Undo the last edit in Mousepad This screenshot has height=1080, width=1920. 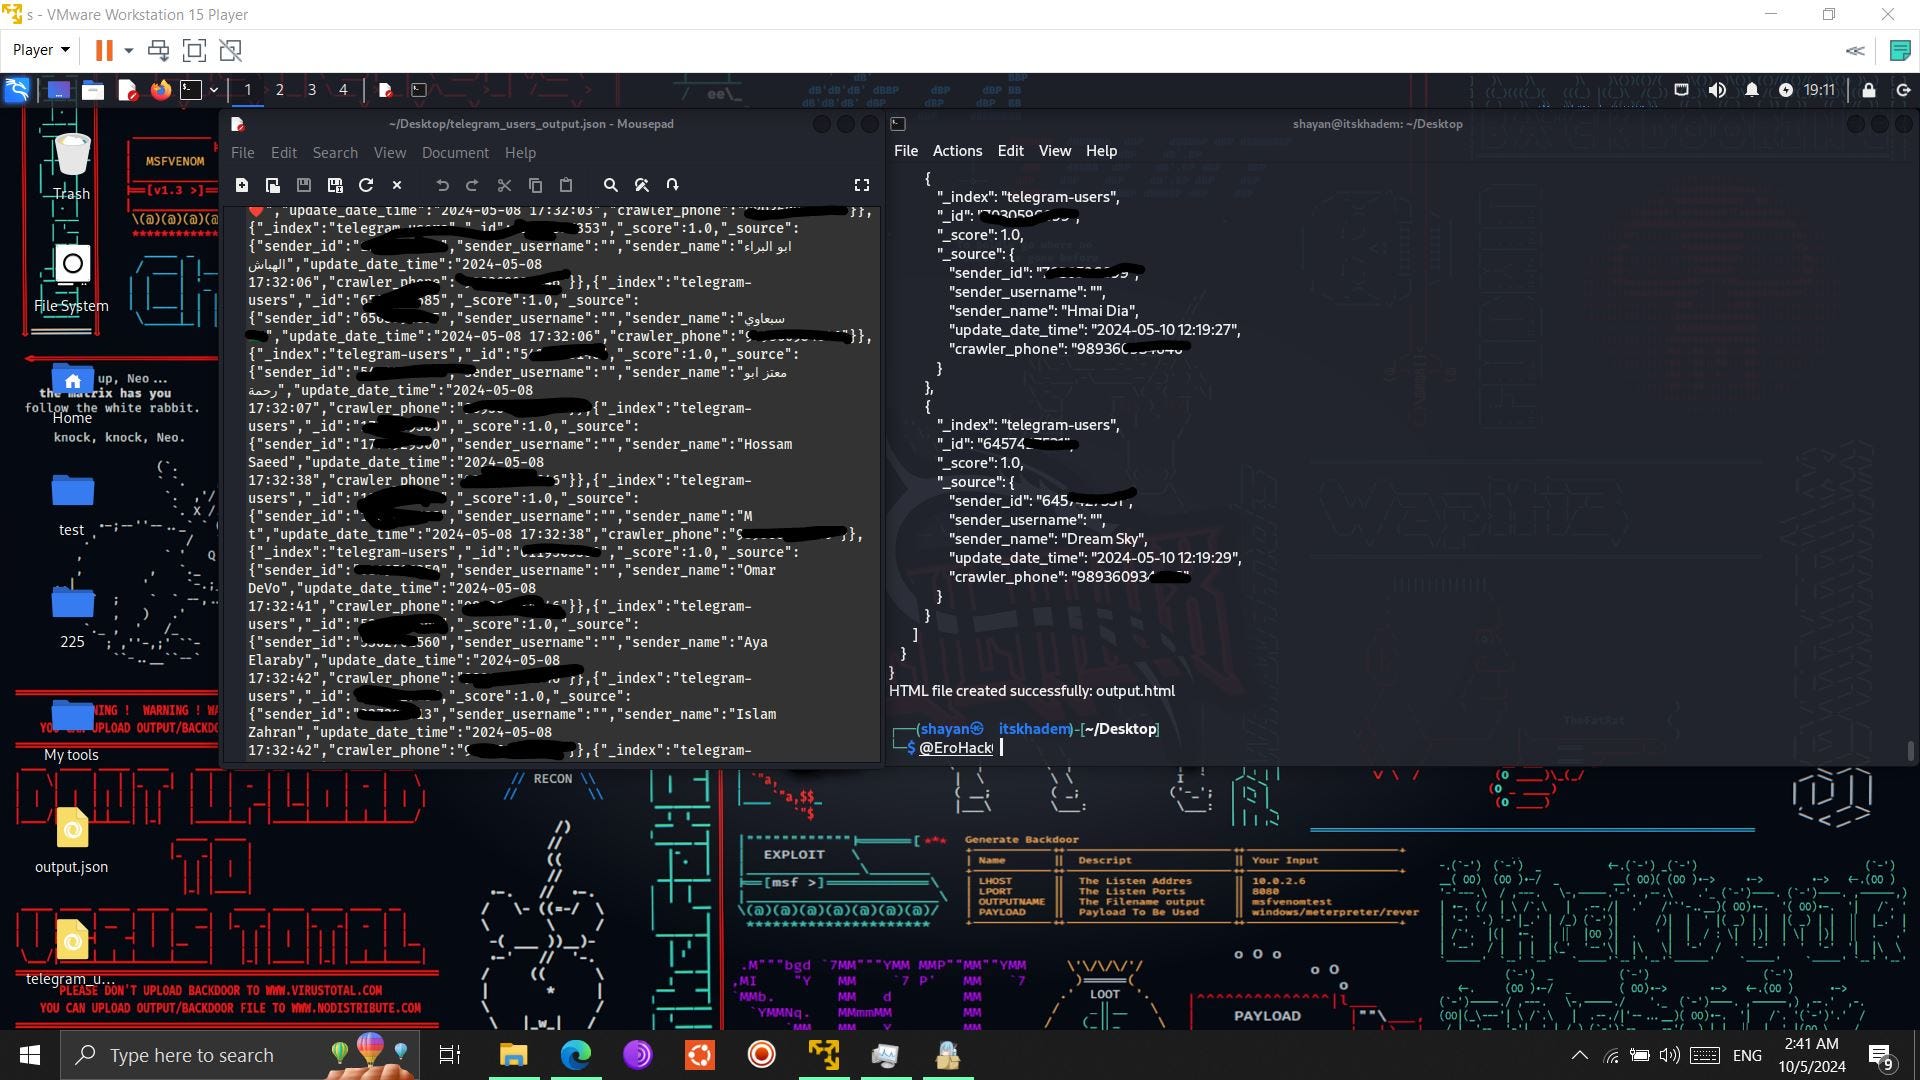[442, 185]
